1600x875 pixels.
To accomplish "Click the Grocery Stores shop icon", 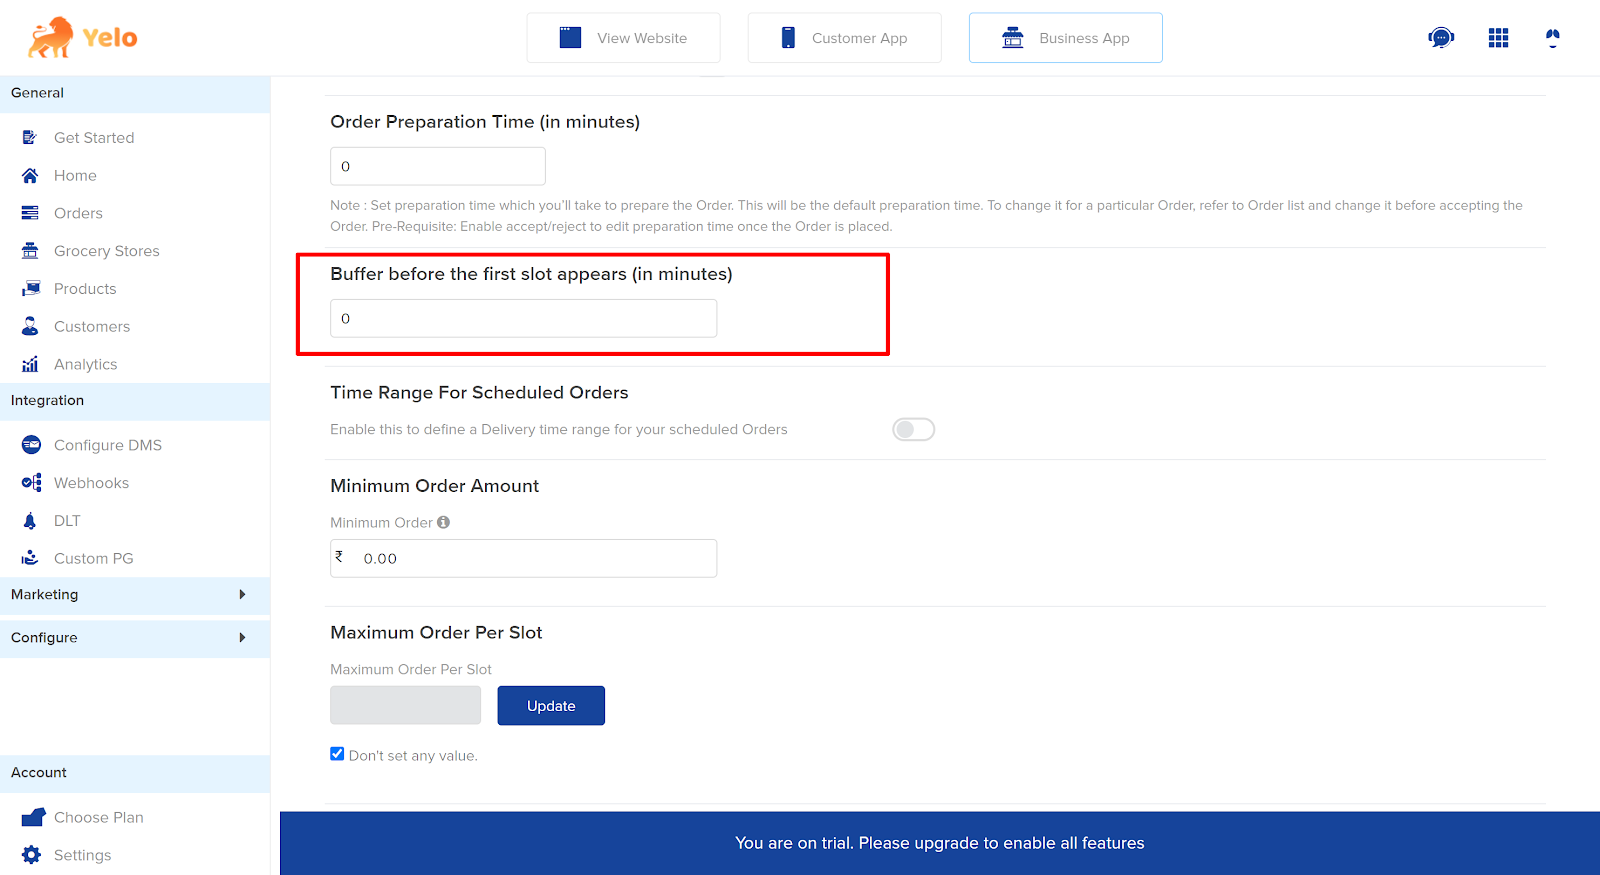I will point(31,251).
